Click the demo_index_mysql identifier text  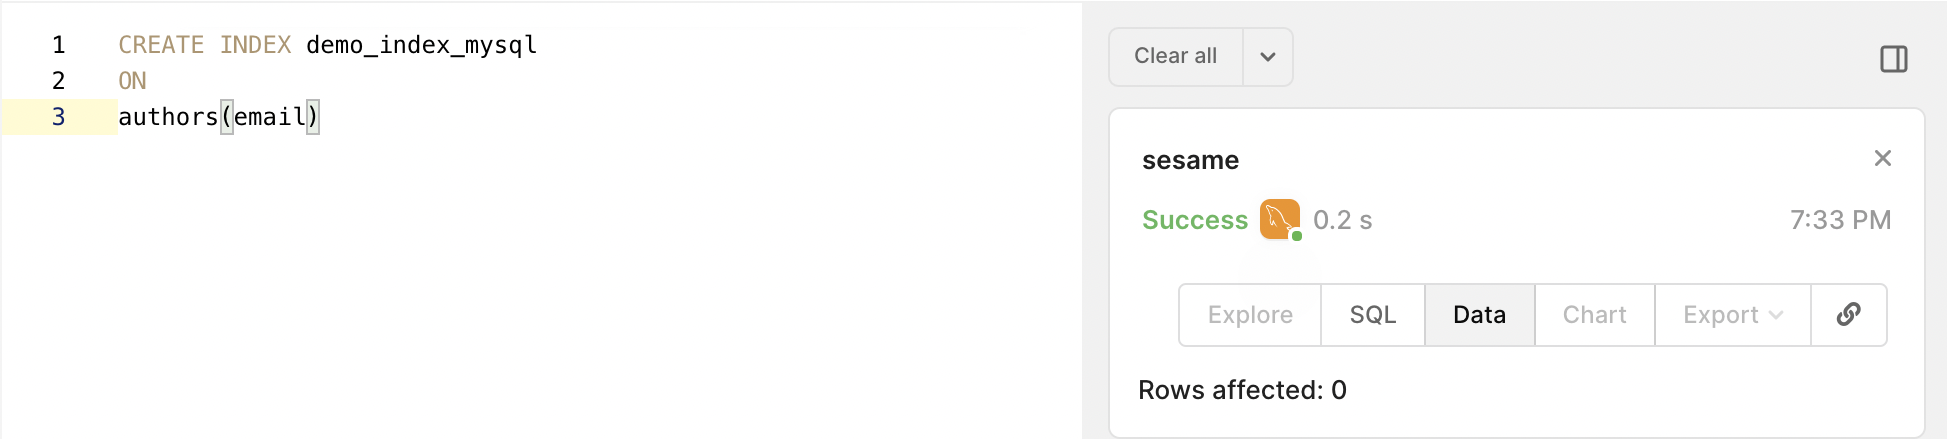coord(422,45)
